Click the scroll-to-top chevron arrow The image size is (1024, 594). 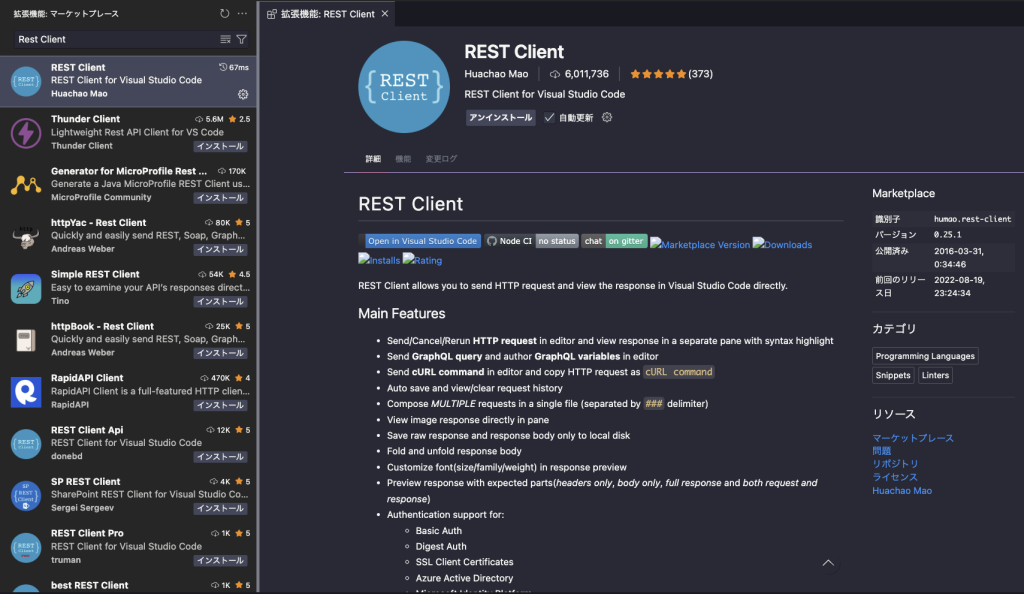click(x=828, y=563)
